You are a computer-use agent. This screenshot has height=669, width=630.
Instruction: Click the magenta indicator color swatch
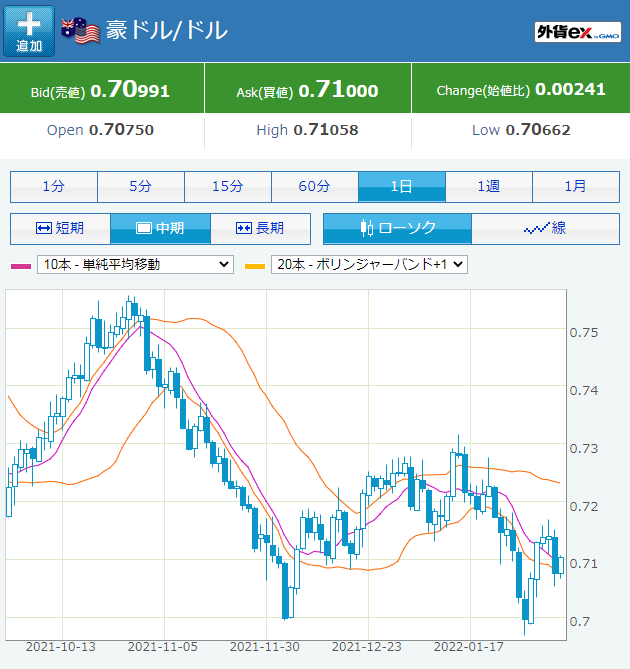coord(21,266)
